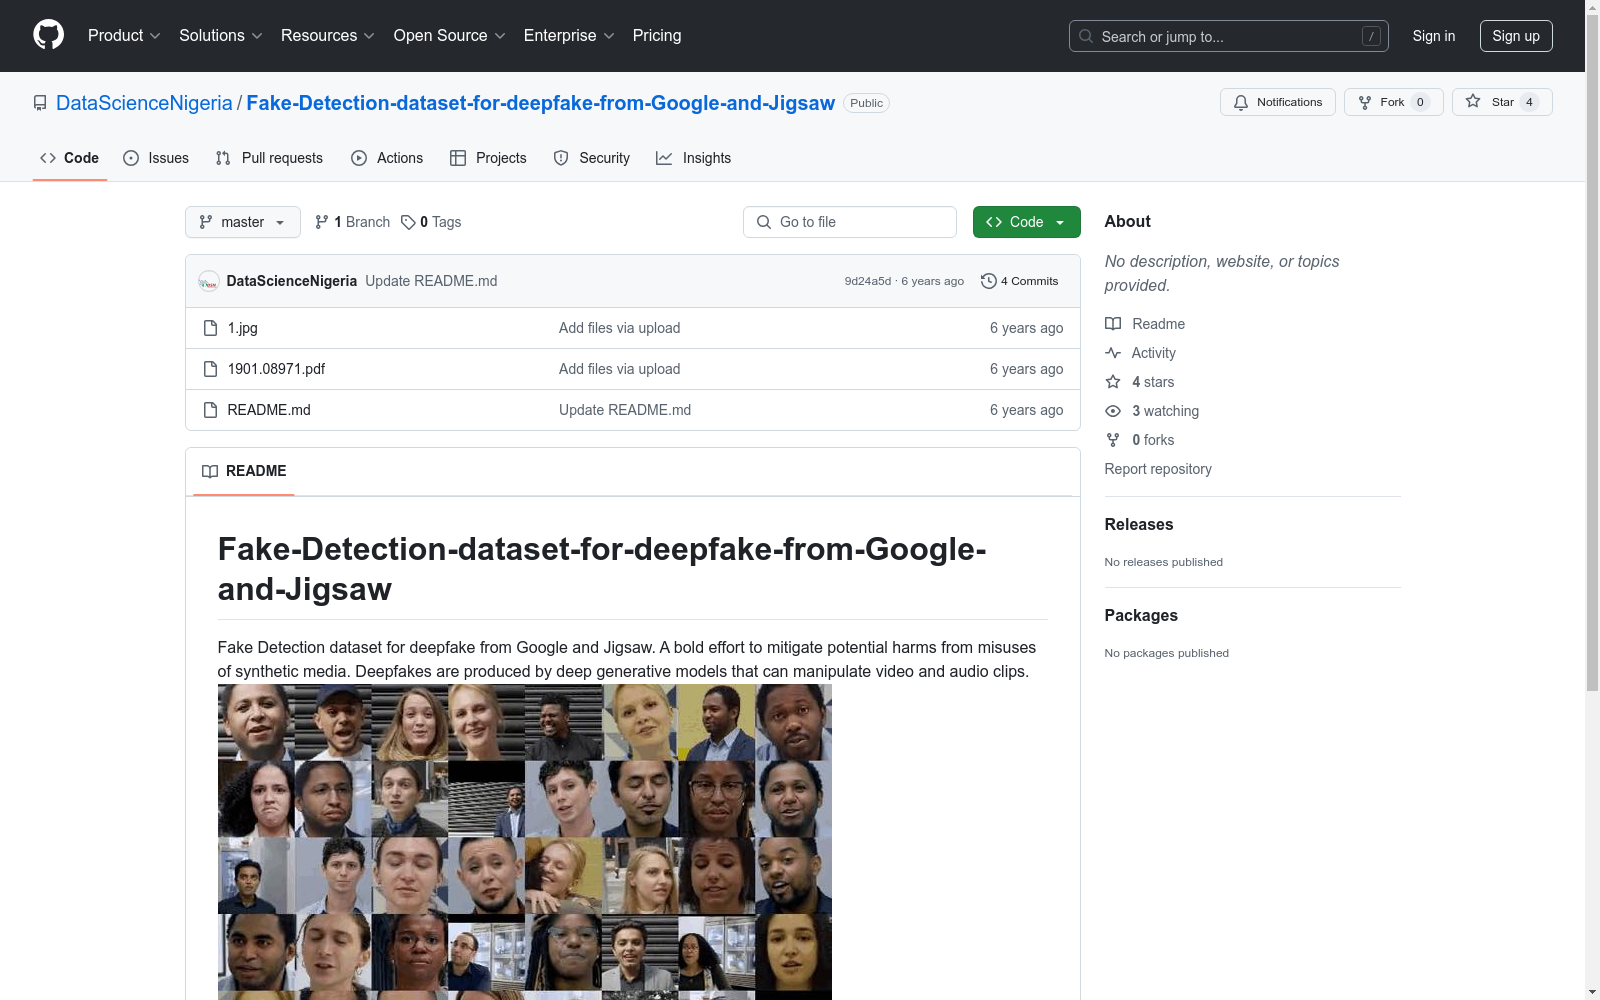Switch to the Insights tab

(694, 158)
